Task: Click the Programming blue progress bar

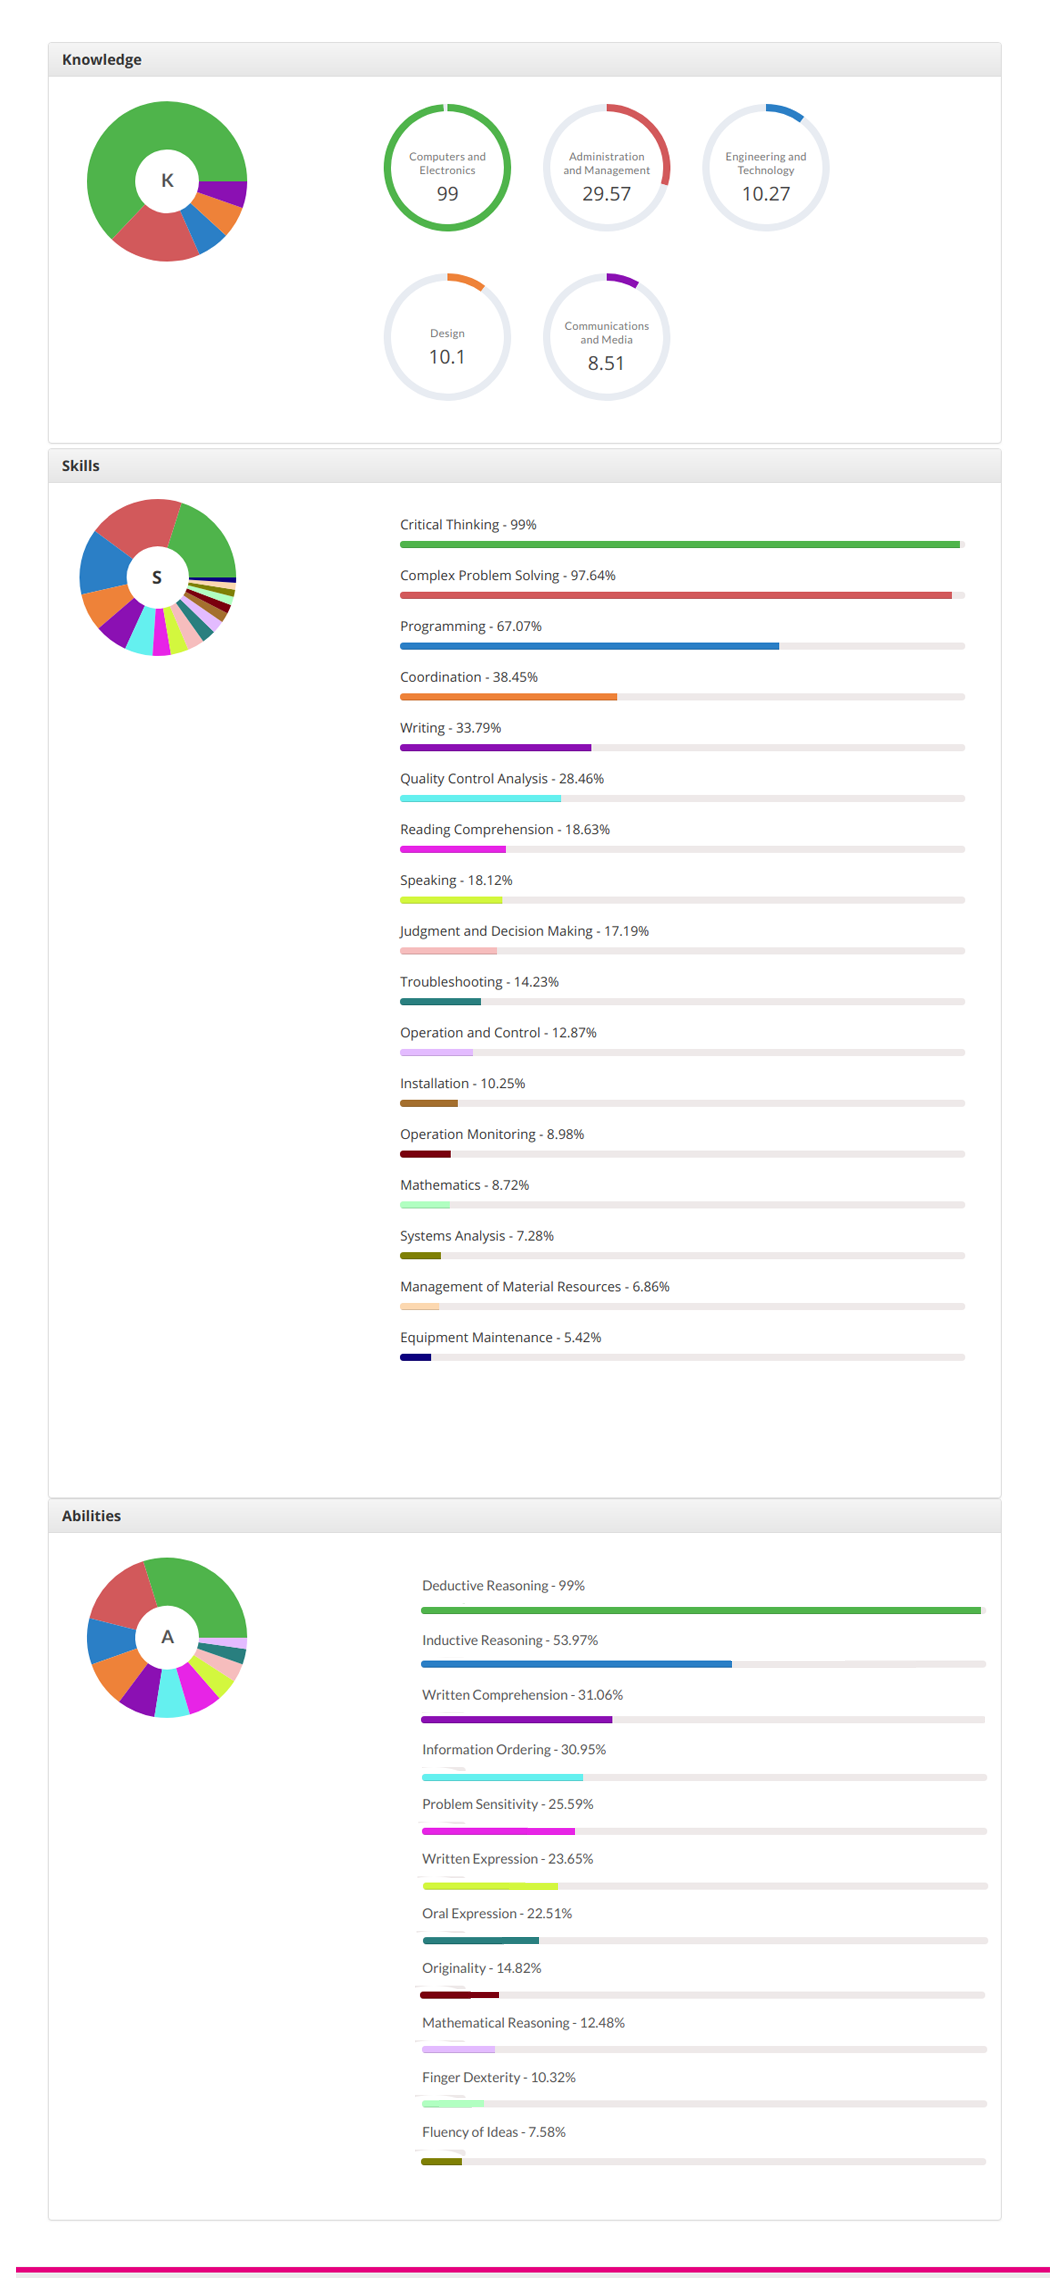Action: click(x=682, y=646)
